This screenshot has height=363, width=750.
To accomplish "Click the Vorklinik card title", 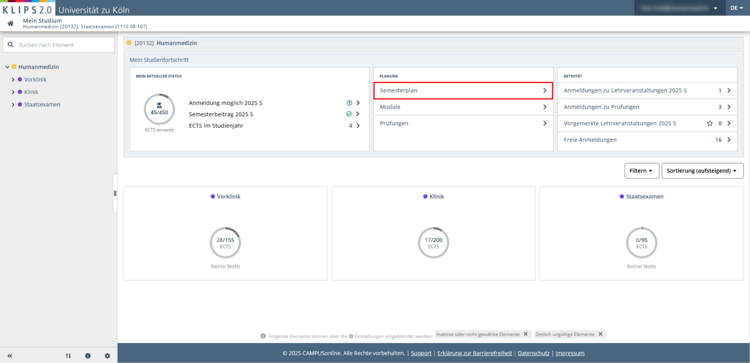I will click(x=229, y=196).
